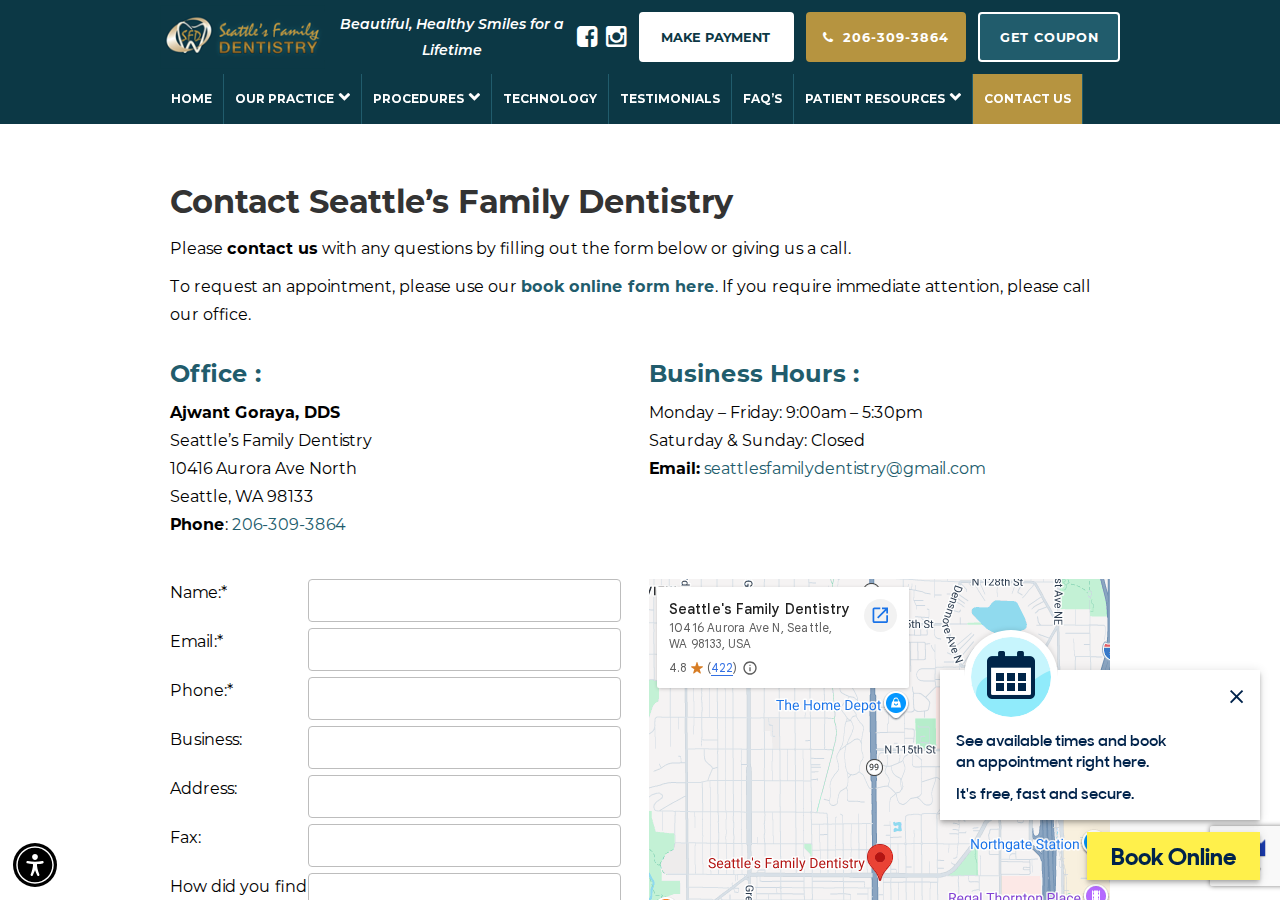The image size is (1280, 900).
Task: Click the 'Ajwant Goraya, DDS' text
Action: click(255, 412)
